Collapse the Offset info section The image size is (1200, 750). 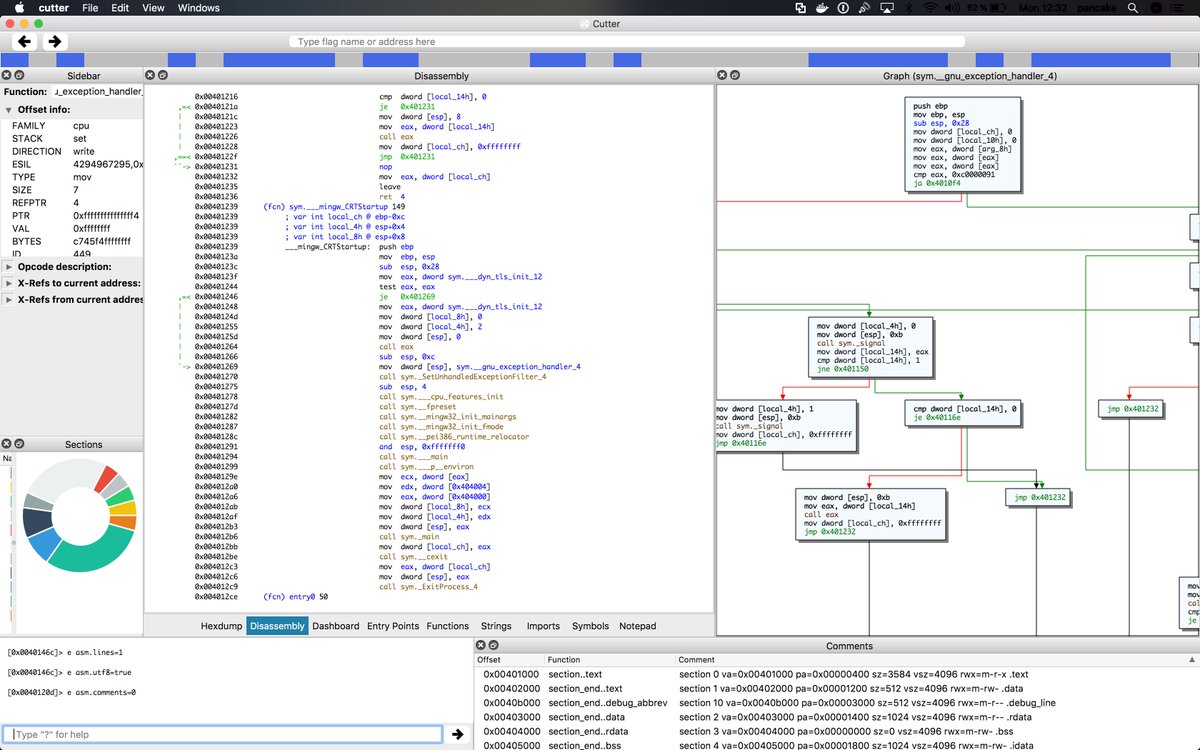[9, 109]
